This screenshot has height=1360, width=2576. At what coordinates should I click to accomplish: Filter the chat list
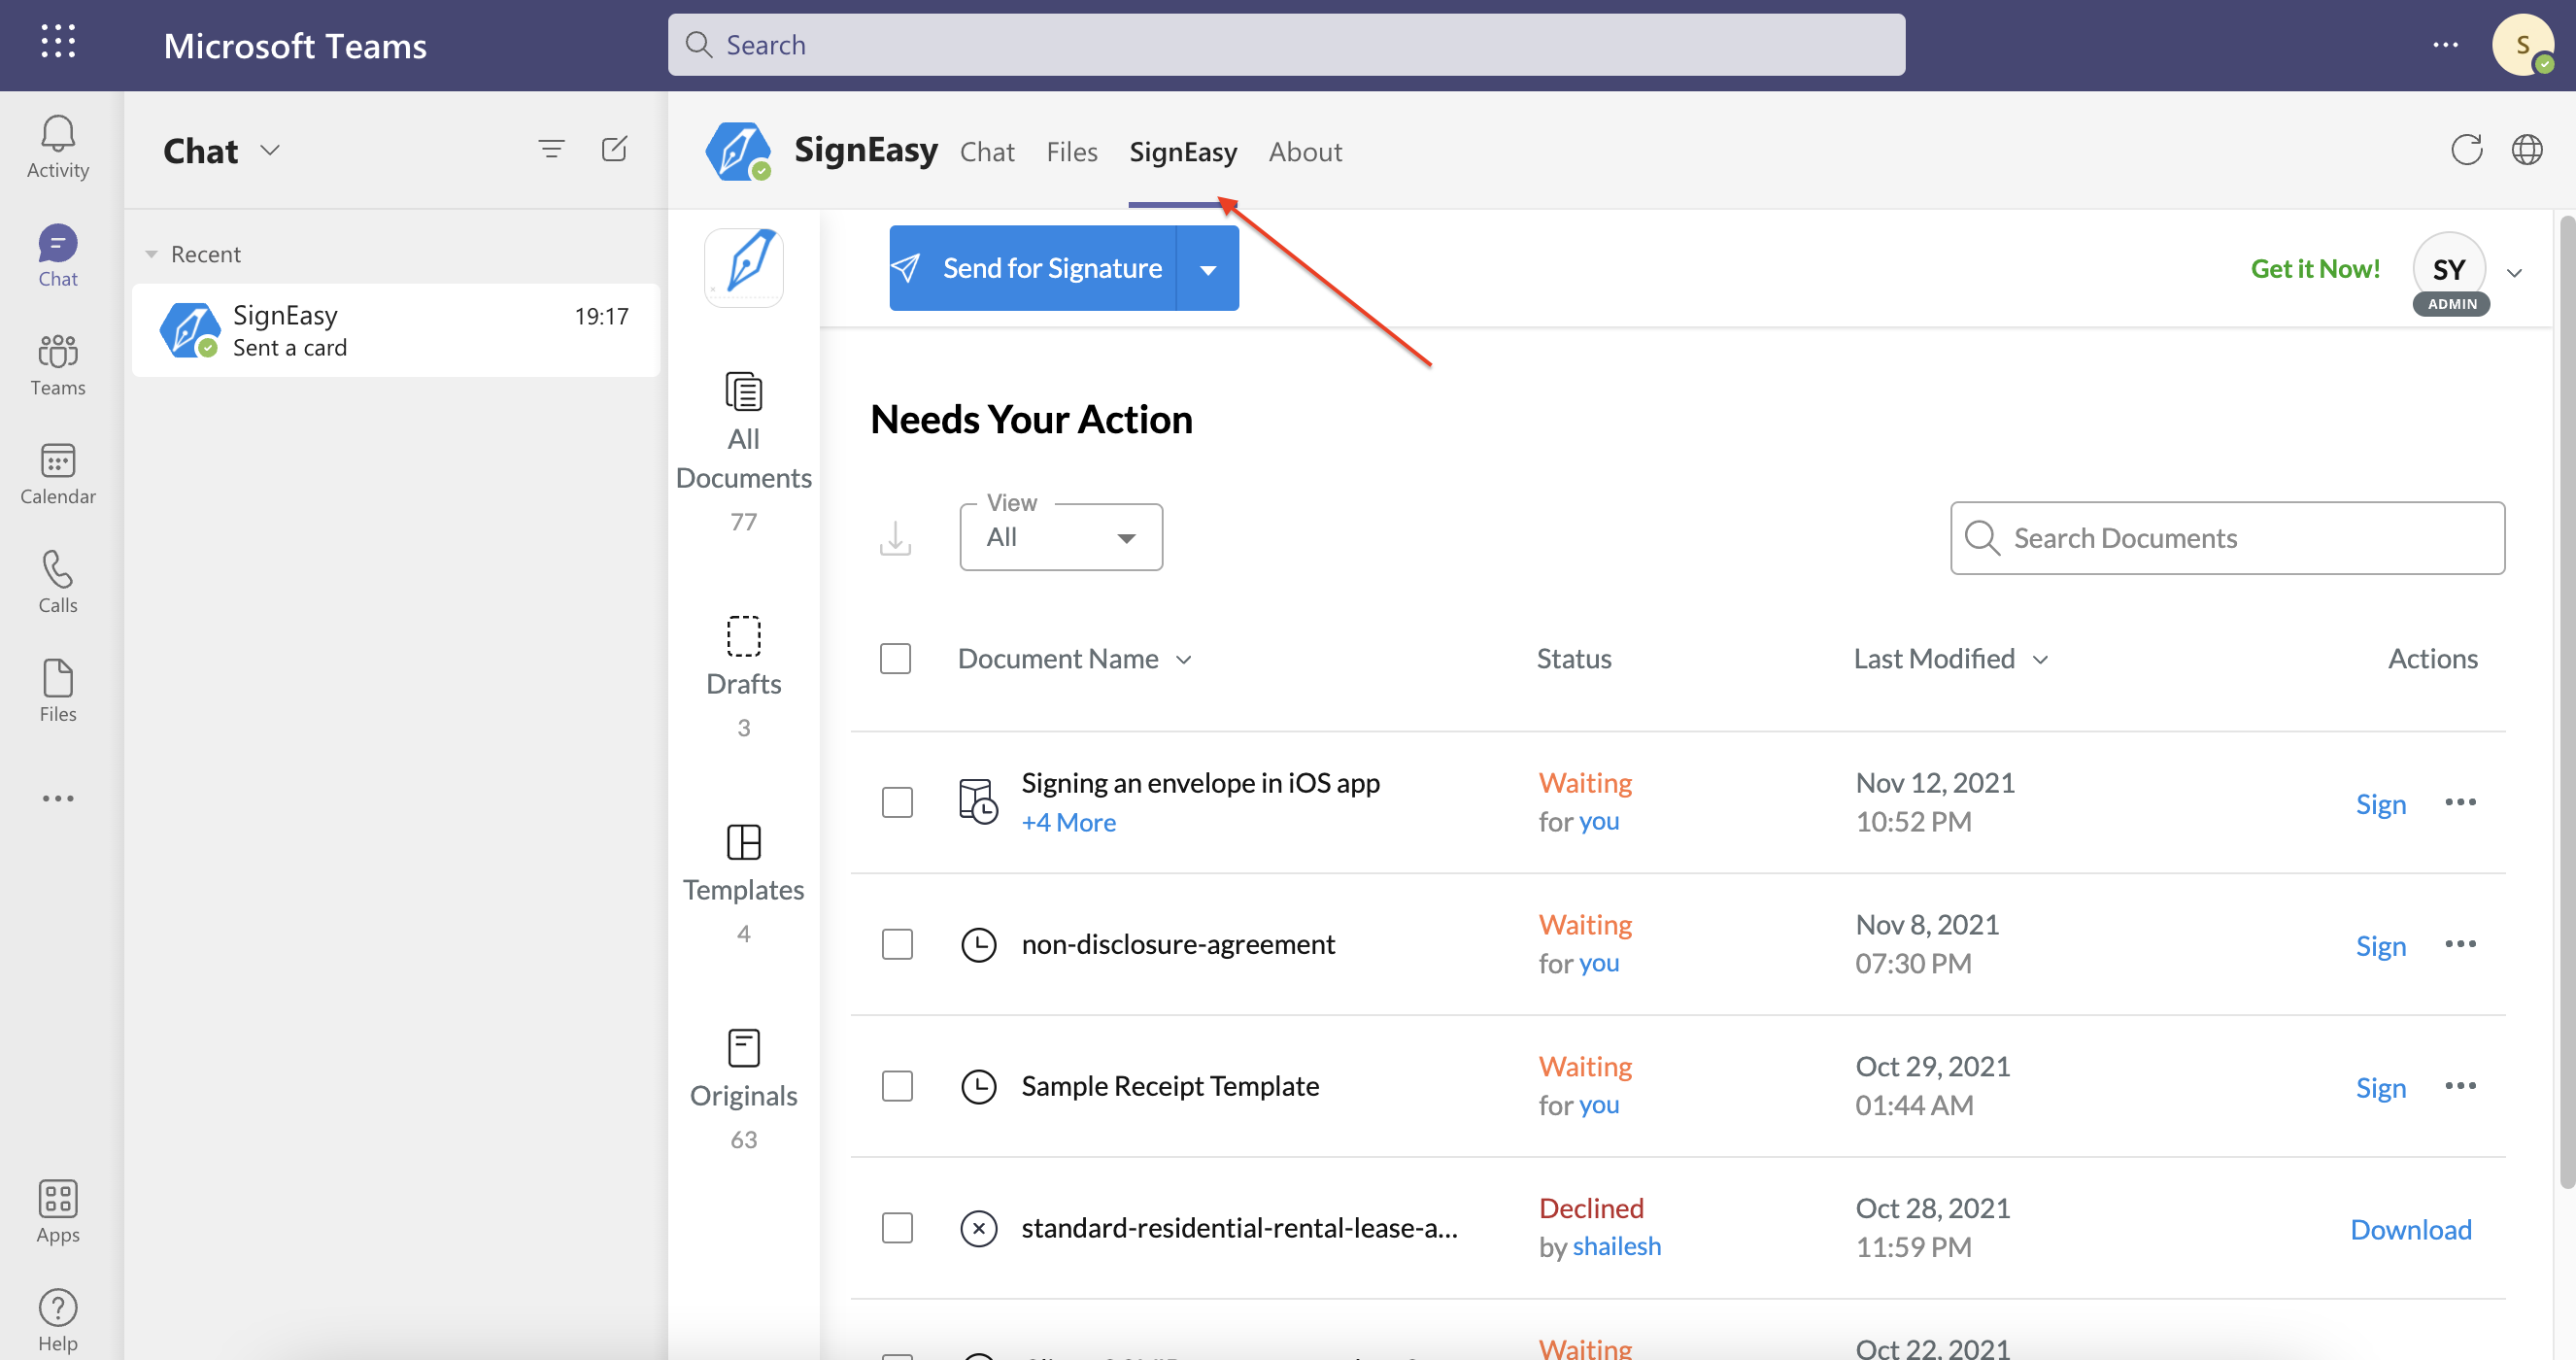coord(551,149)
